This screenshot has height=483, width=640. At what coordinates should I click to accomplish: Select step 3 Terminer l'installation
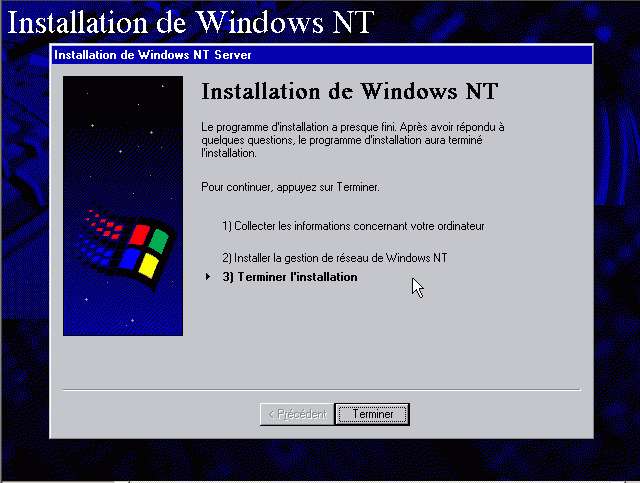click(x=290, y=277)
